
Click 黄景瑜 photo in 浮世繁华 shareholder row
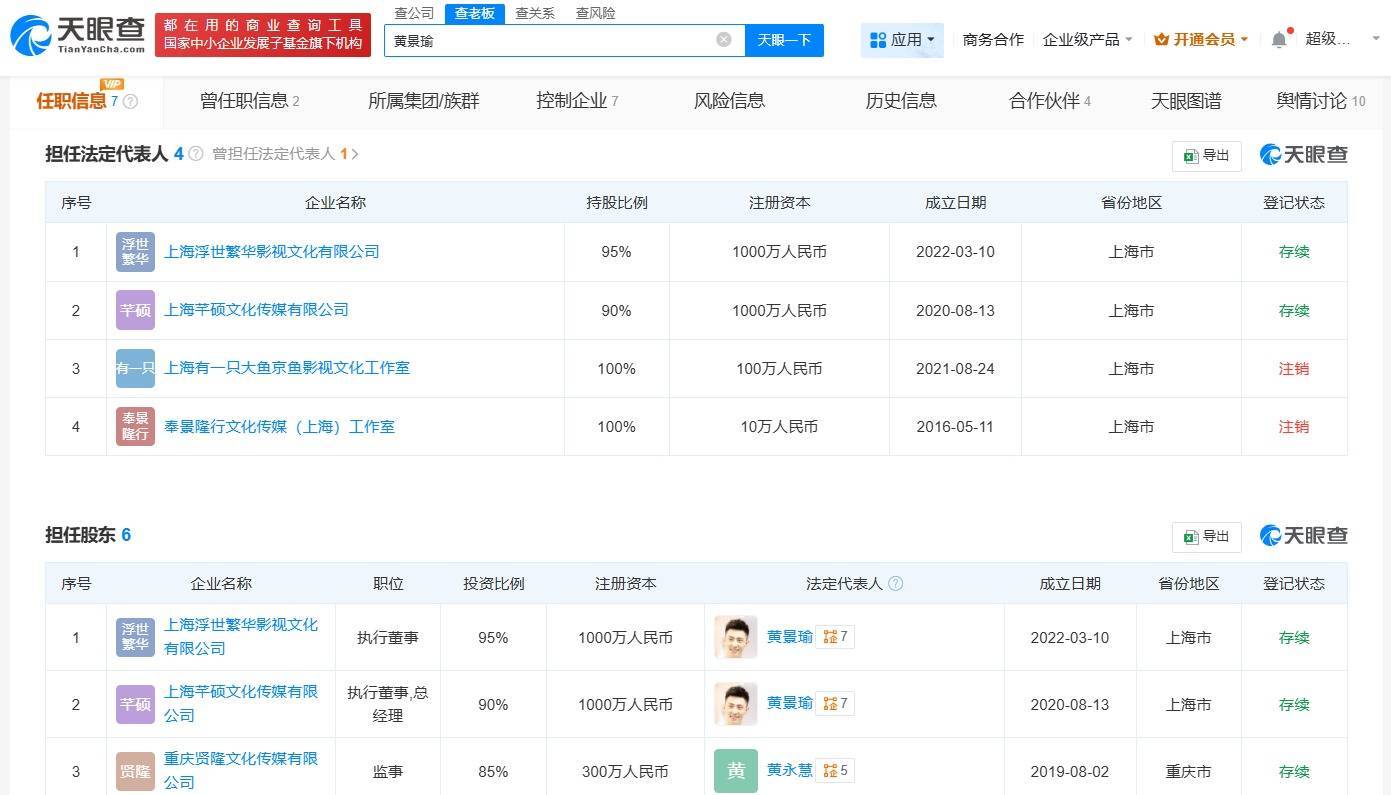point(736,637)
